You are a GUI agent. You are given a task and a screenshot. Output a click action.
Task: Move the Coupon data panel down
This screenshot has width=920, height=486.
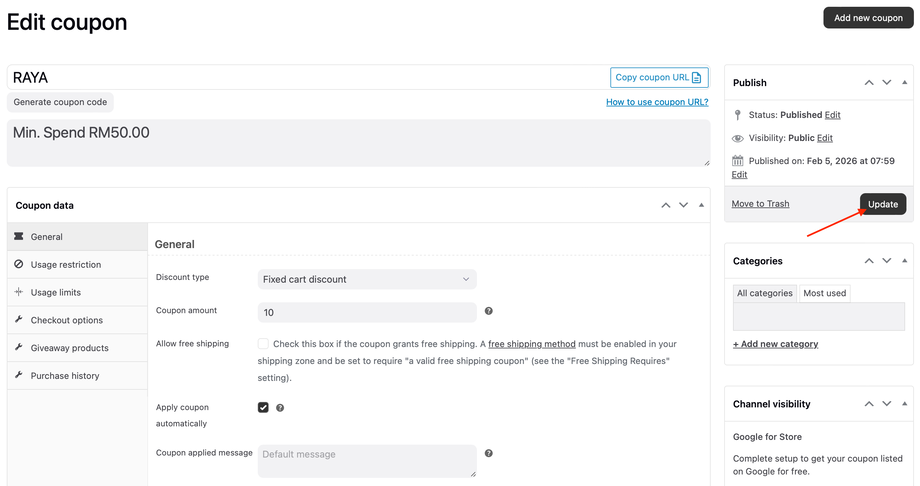(684, 205)
